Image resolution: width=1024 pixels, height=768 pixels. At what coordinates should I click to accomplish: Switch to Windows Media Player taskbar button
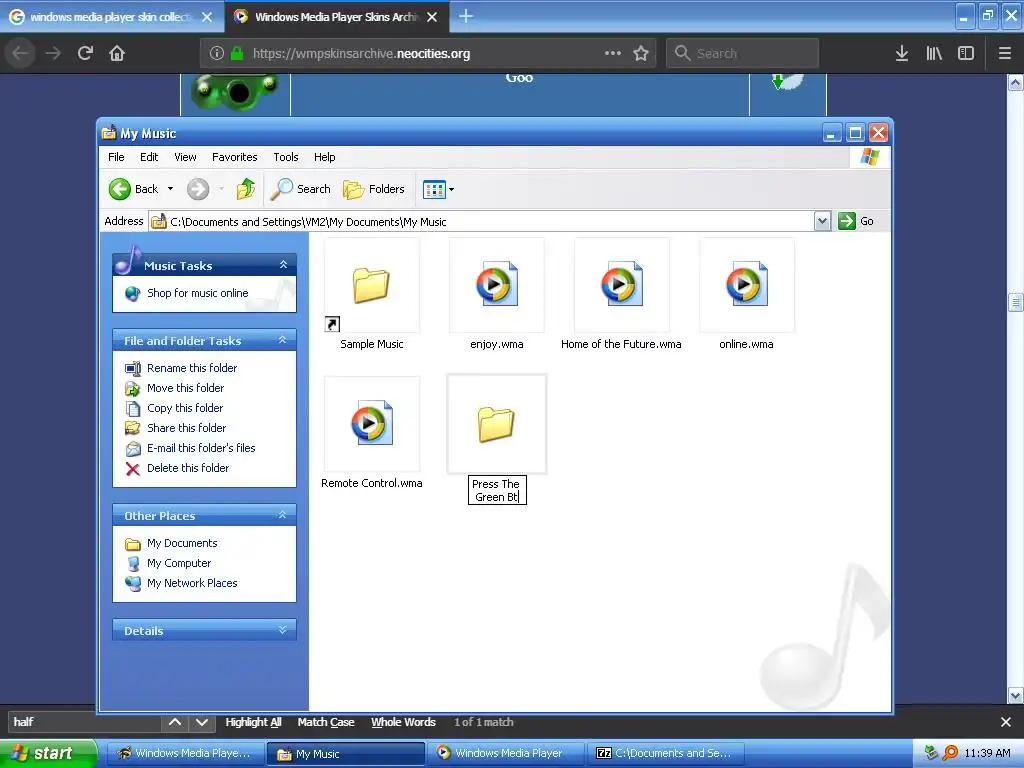(507, 754)
